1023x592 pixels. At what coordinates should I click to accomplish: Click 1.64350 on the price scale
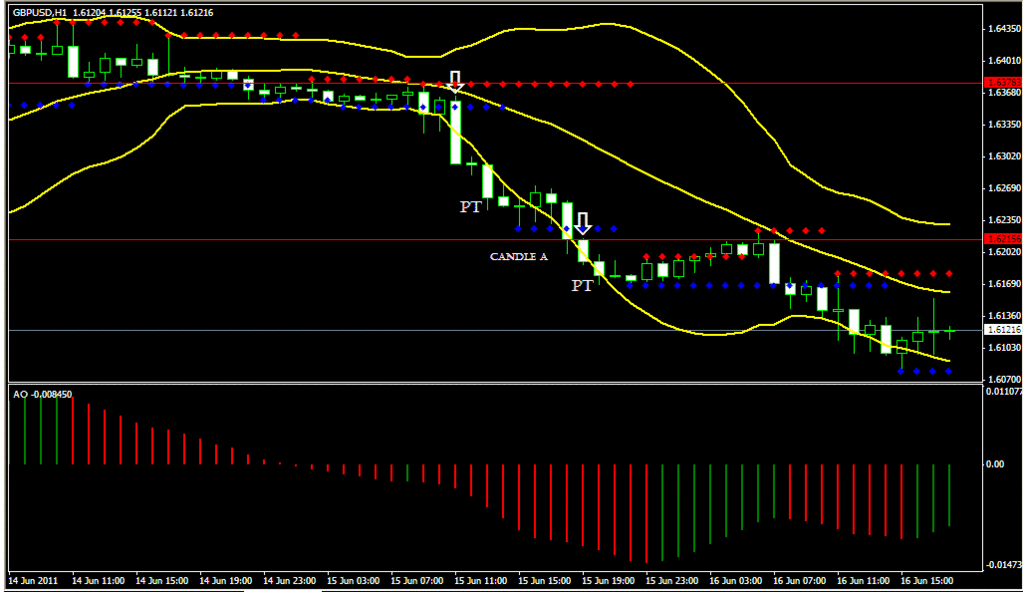tap(1004, 29)
